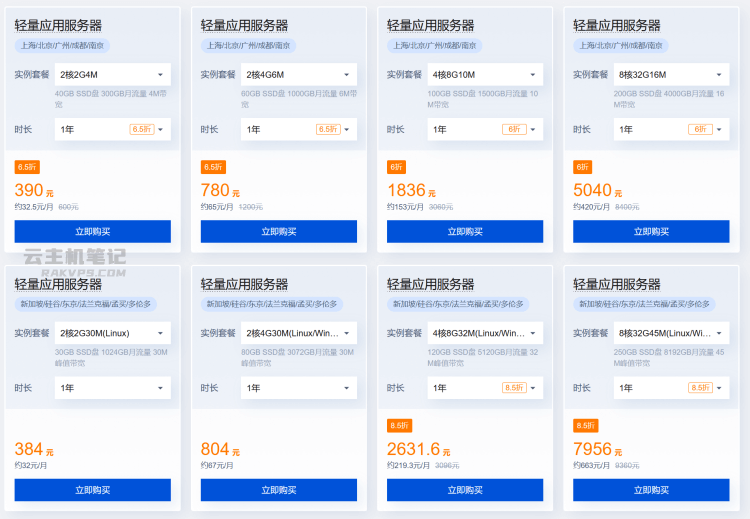The image size is (750, 519).
Task: Click the 新加坡/硅谷/东京 region tag in the 8核32G45M card
Action: coord(644,304)
